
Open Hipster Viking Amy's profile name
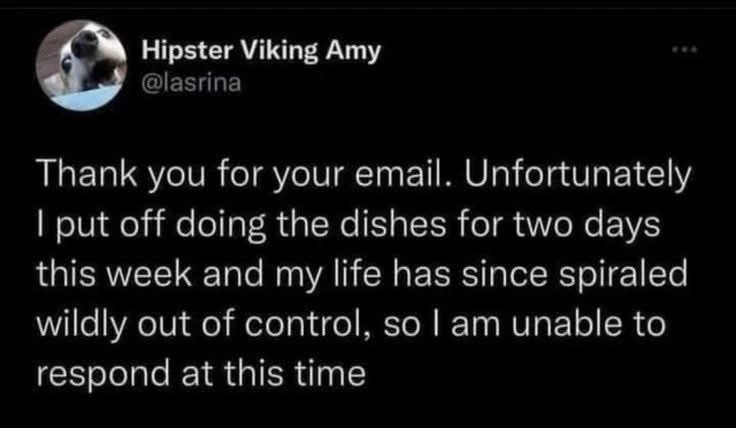(260, 51)
